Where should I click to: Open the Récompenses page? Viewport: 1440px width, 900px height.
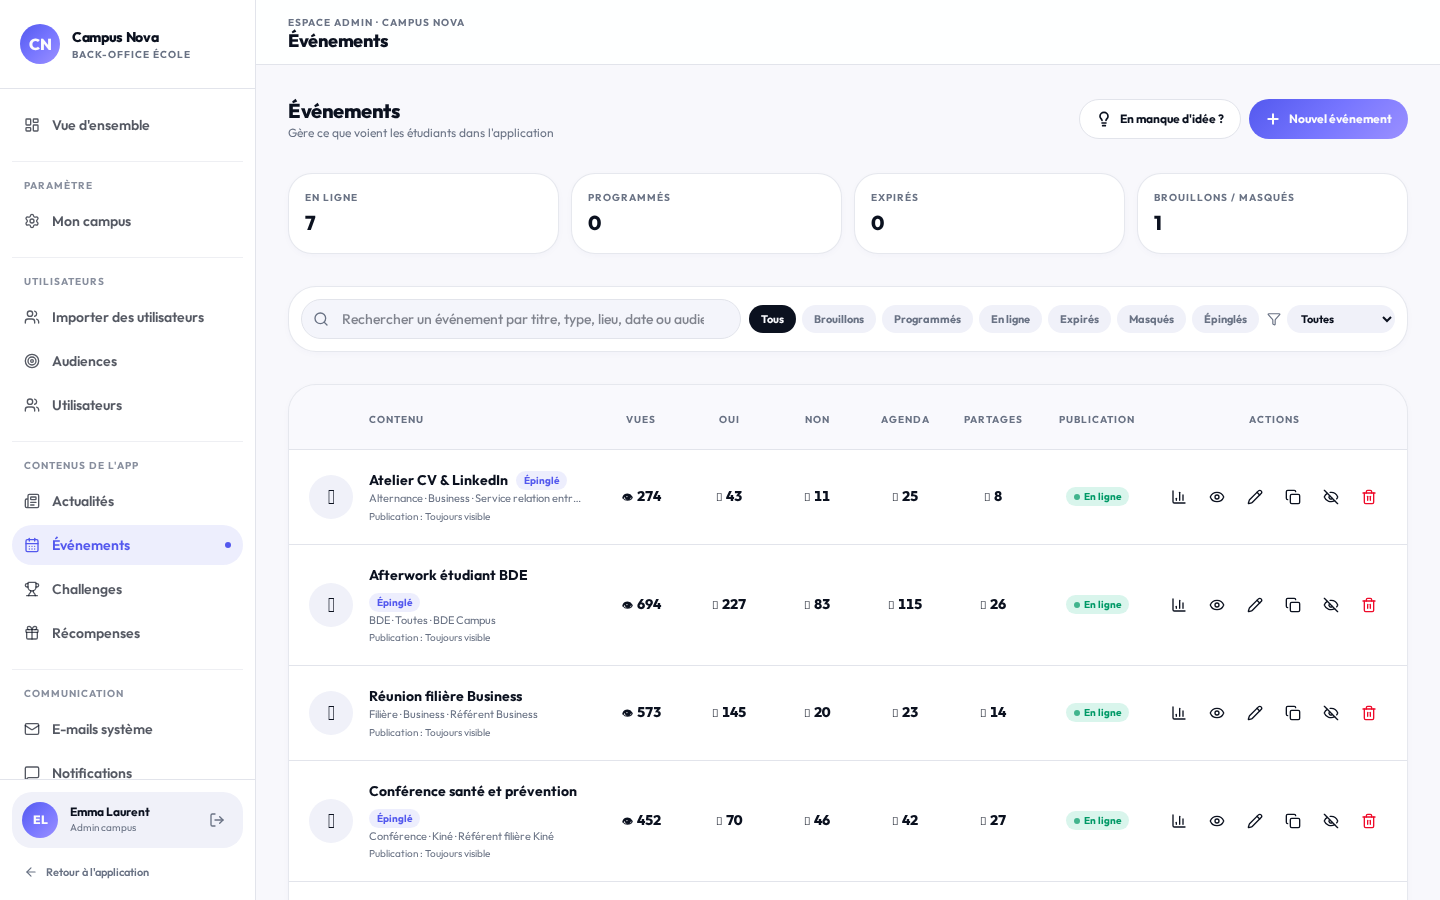[127, 633]
